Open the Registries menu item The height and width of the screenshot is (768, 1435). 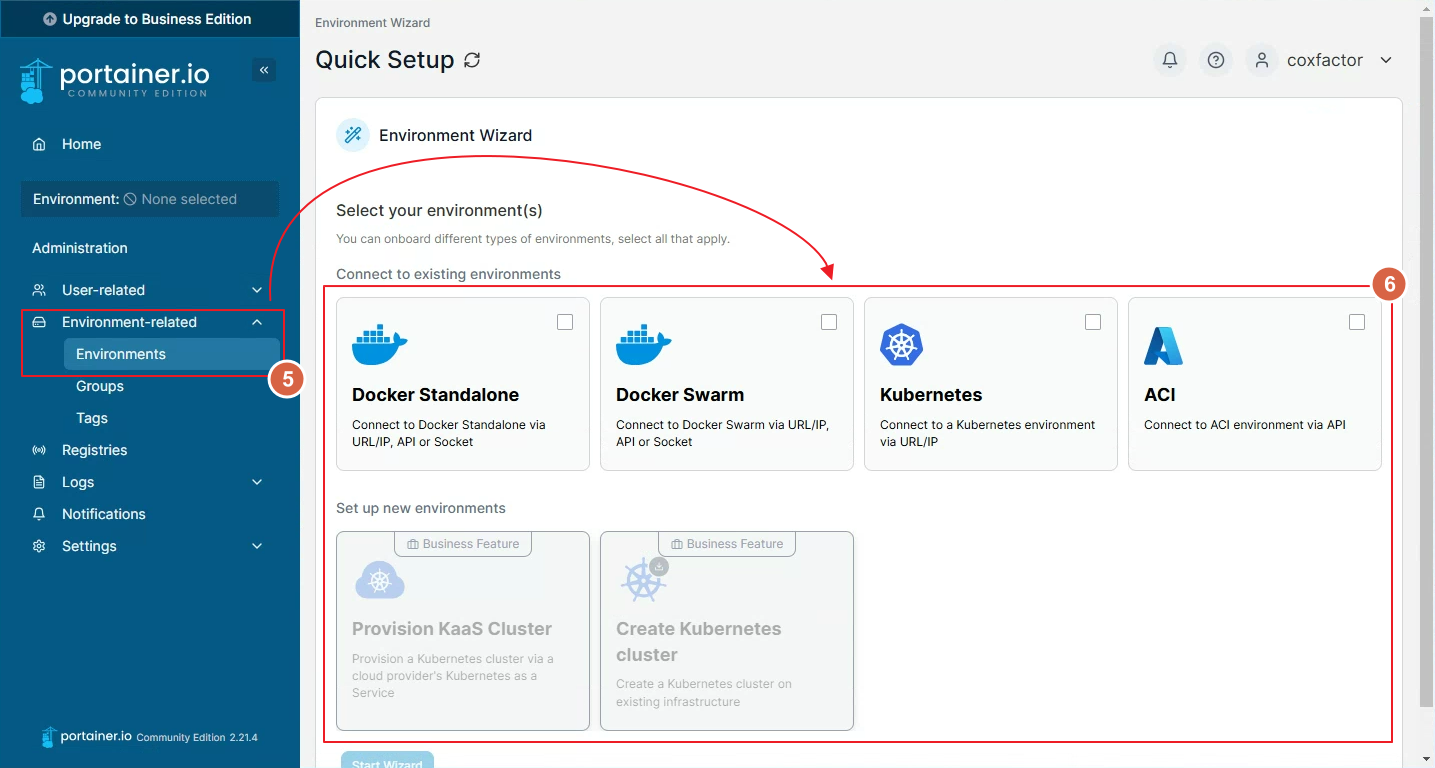coord(150,450)
